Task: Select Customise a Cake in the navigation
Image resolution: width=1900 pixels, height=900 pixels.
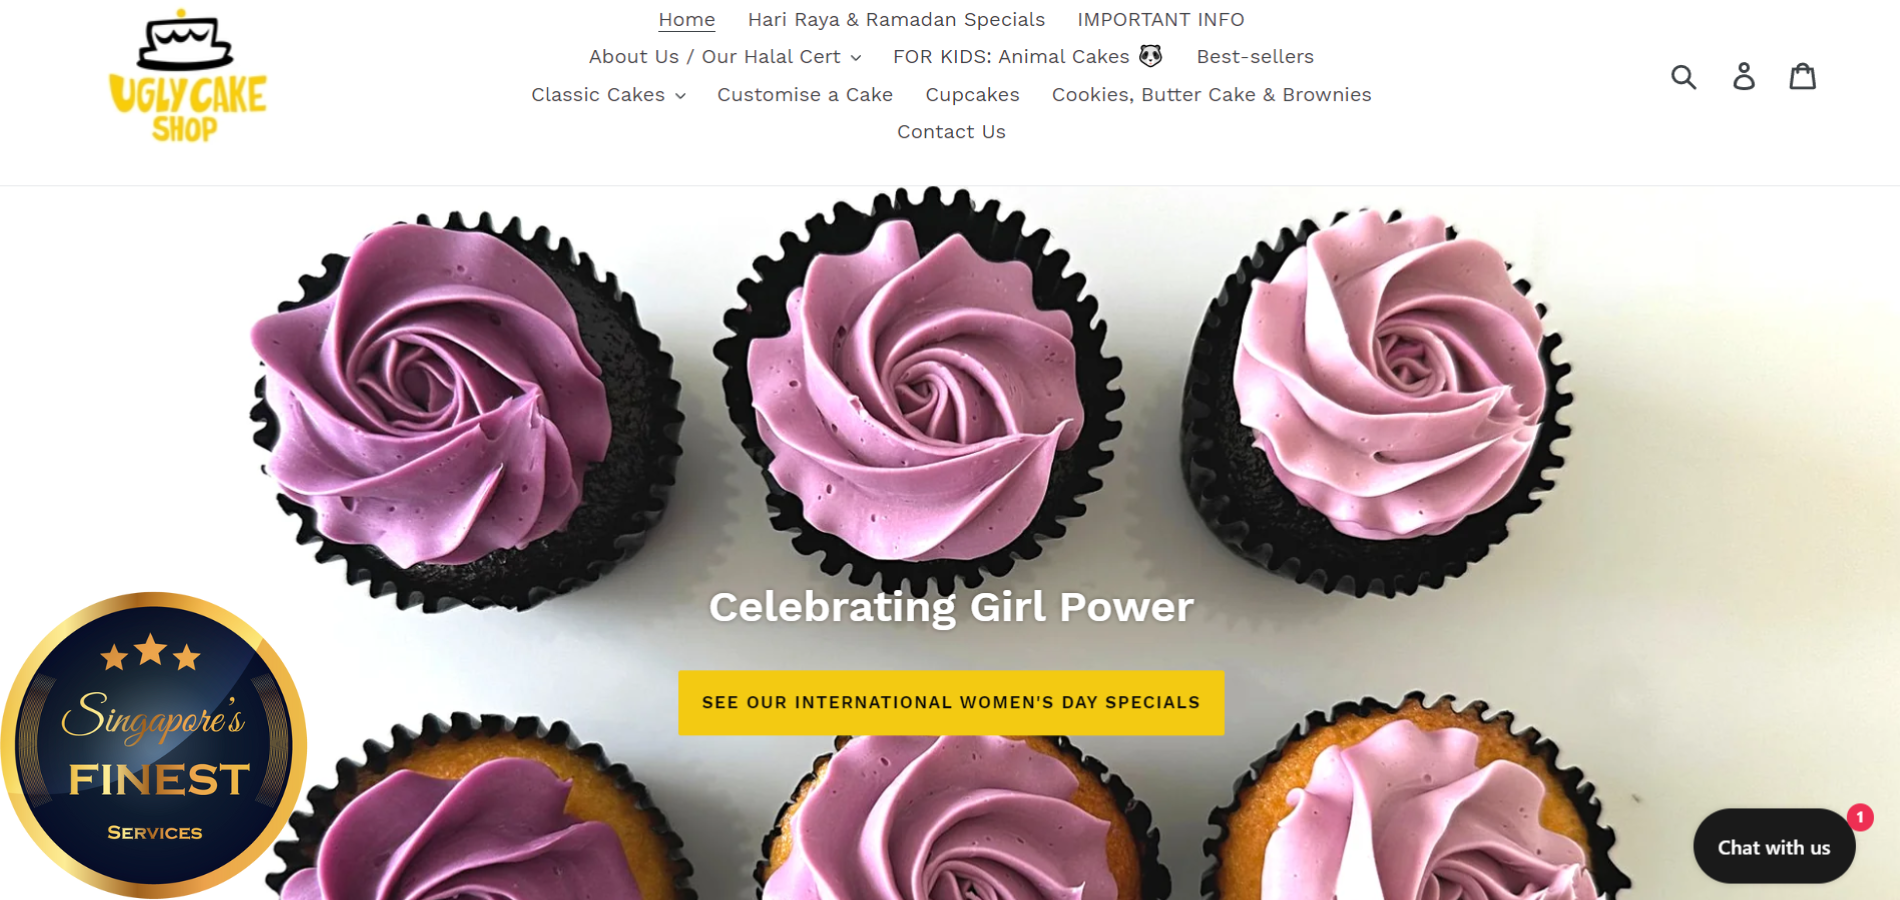Action: click(x=805, y=95)
